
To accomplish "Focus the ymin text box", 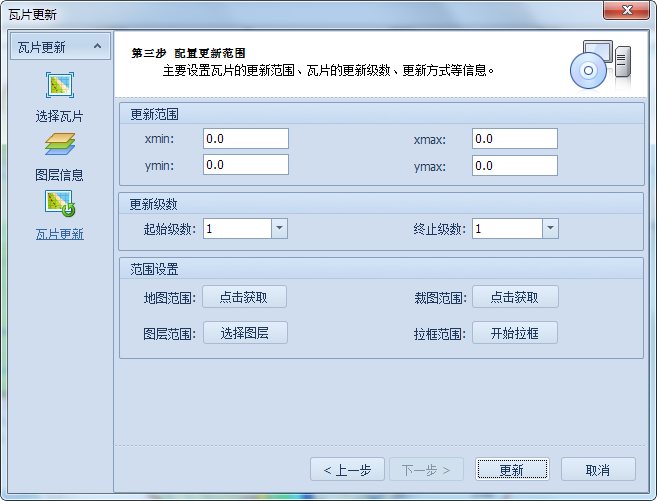I will 245,165.
